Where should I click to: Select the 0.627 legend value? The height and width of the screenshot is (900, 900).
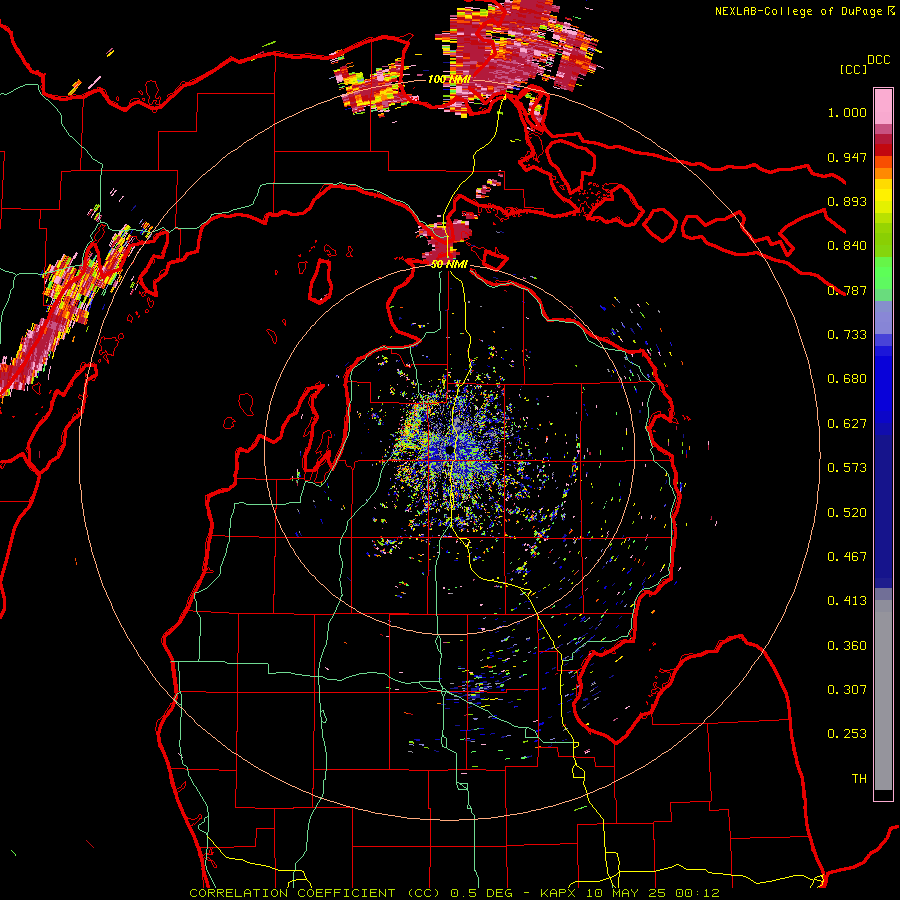pos(847,424)
